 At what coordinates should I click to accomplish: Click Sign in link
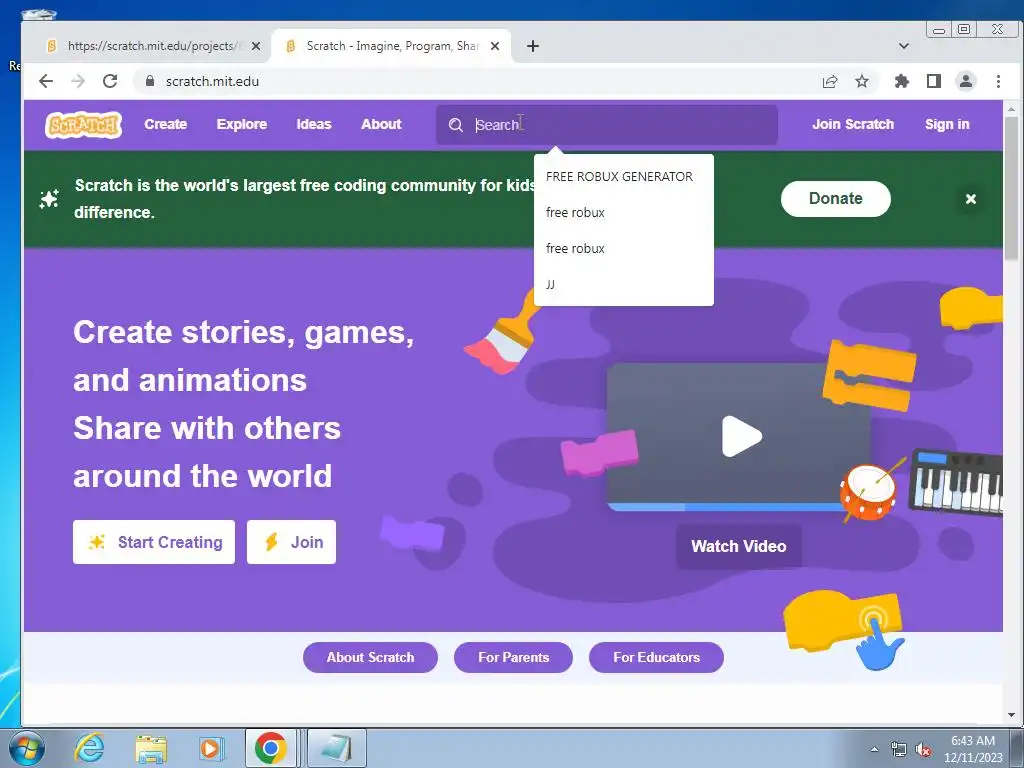coord(947,124)
